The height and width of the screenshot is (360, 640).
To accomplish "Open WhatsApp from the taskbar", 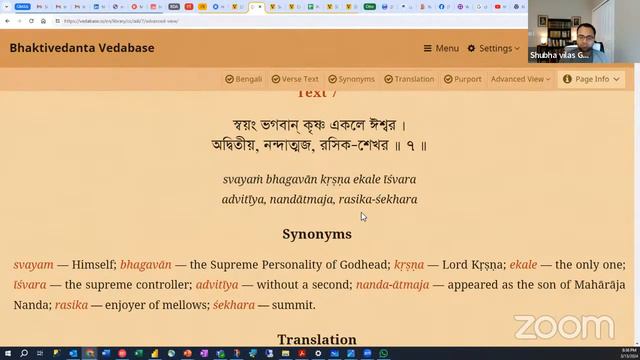I will pos(383,353).
